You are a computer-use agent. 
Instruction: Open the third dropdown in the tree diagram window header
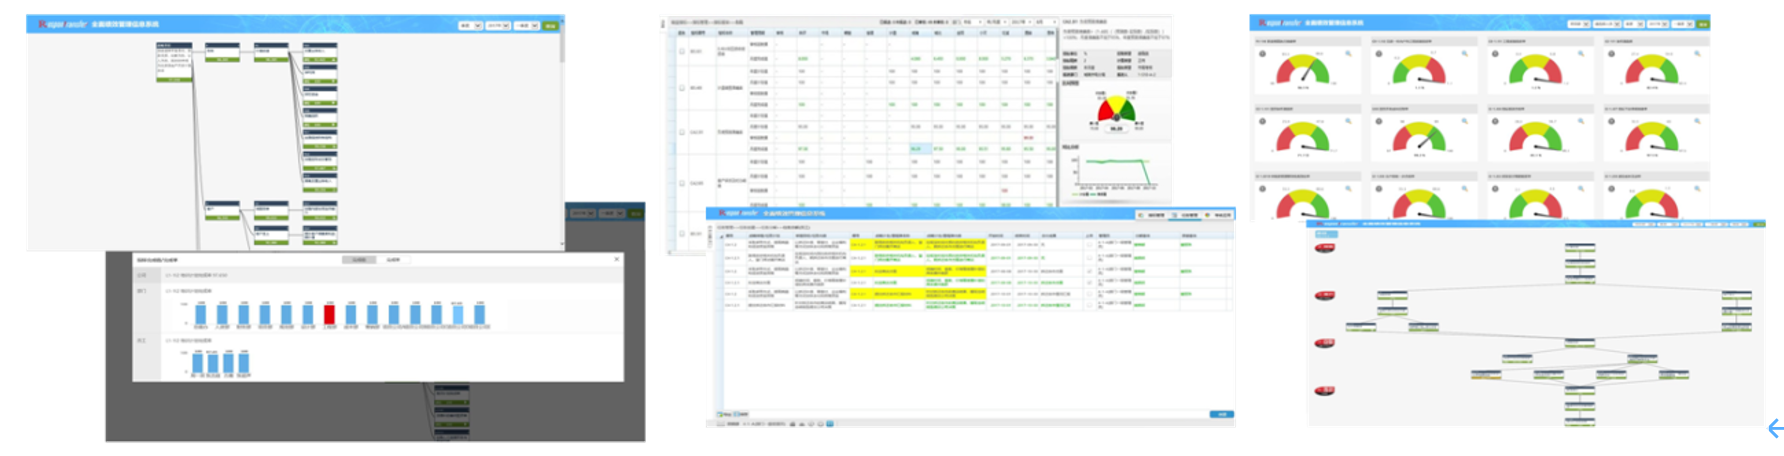tap(527, 25)
